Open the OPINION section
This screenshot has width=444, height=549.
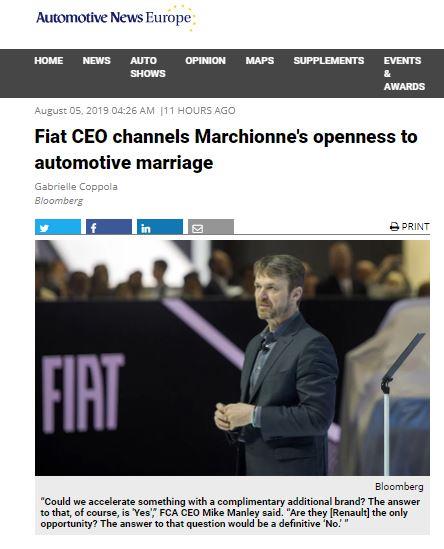click(205, 61)
